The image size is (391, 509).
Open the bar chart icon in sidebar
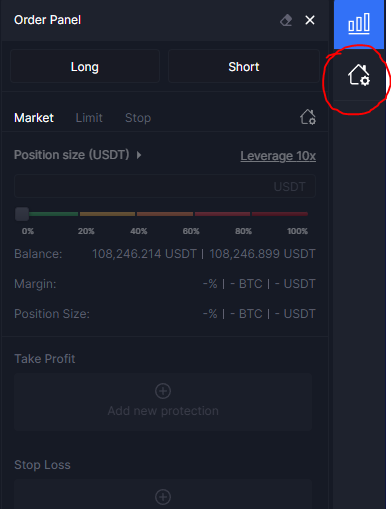tap(359, 24)
